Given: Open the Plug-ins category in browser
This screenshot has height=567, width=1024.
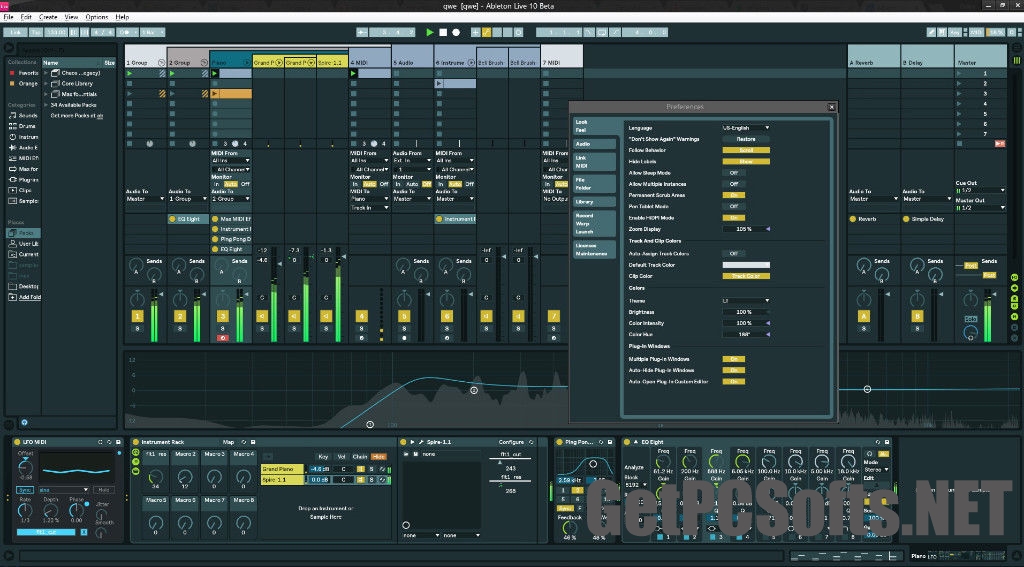Looking at the screenshot, I should [x=24, y=180].
